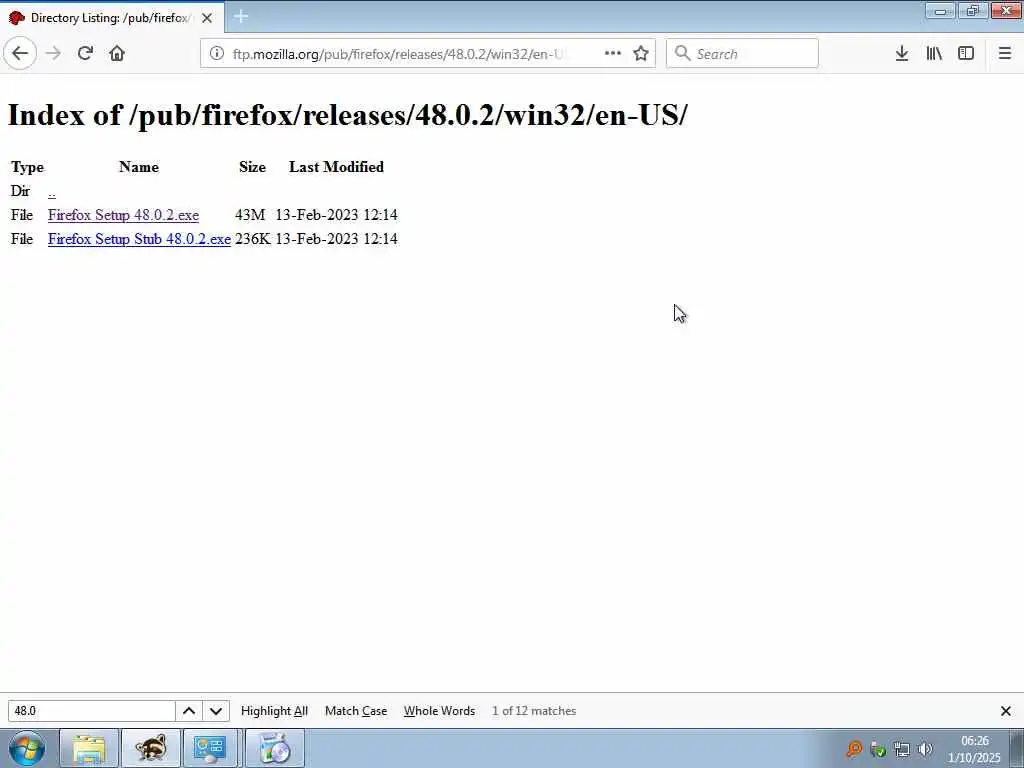Screen dimensions: 1024x768
Task: Download Firefox Setup 48.0.2.exe
Action: (x=123, y=215)
